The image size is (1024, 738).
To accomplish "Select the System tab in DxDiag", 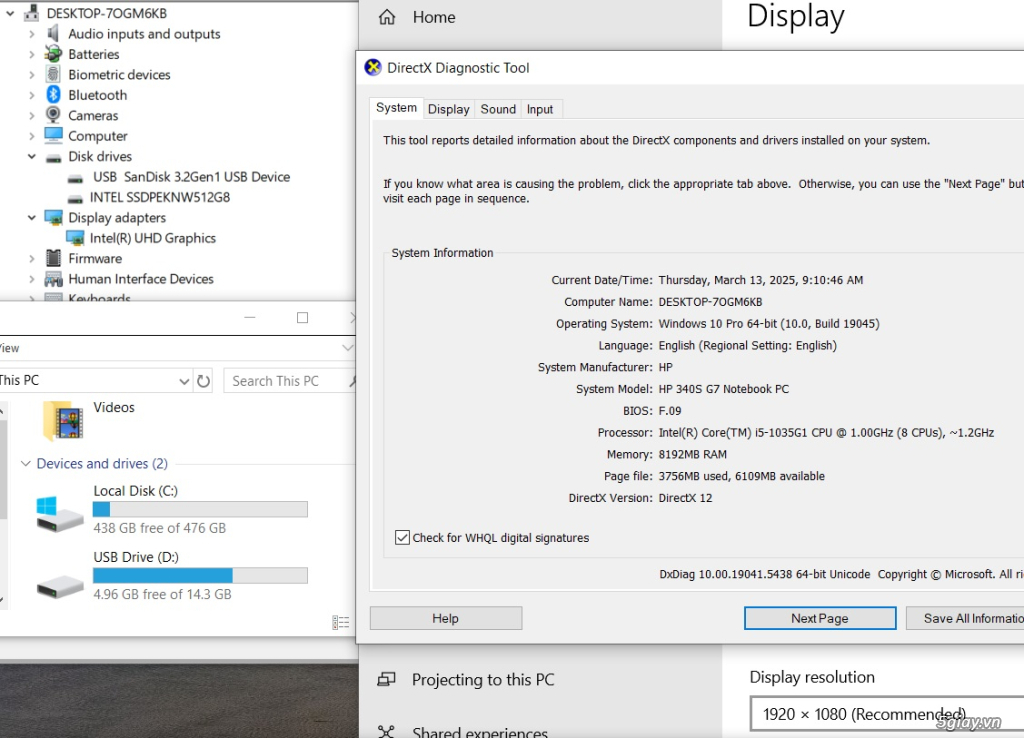I will [396, 108].
